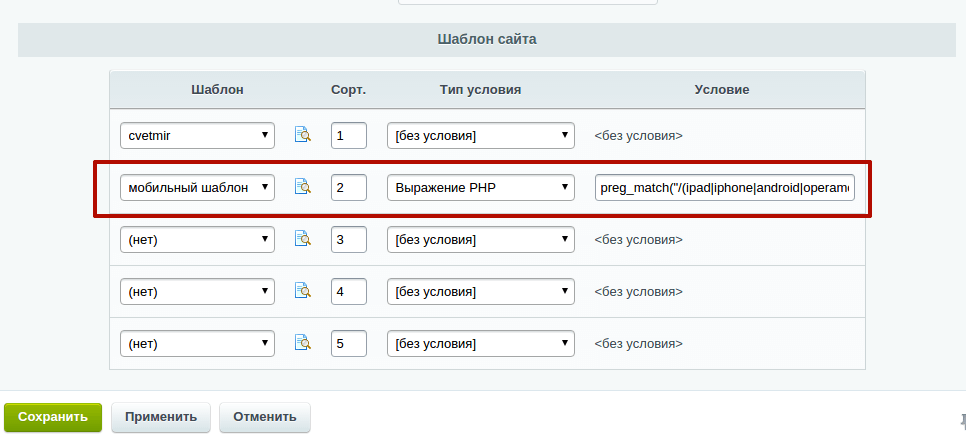Click template preview icon in sort row 3
The image size is (966, 446).
pos(303,239)
